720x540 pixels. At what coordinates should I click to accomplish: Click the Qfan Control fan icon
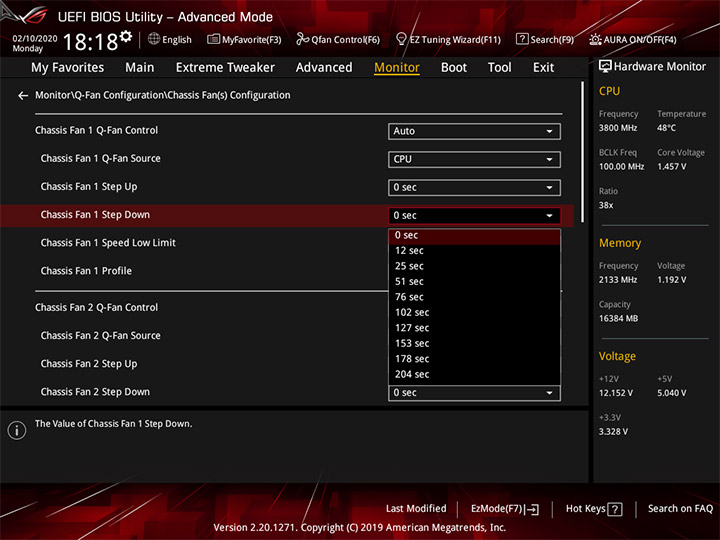[302, 39]
